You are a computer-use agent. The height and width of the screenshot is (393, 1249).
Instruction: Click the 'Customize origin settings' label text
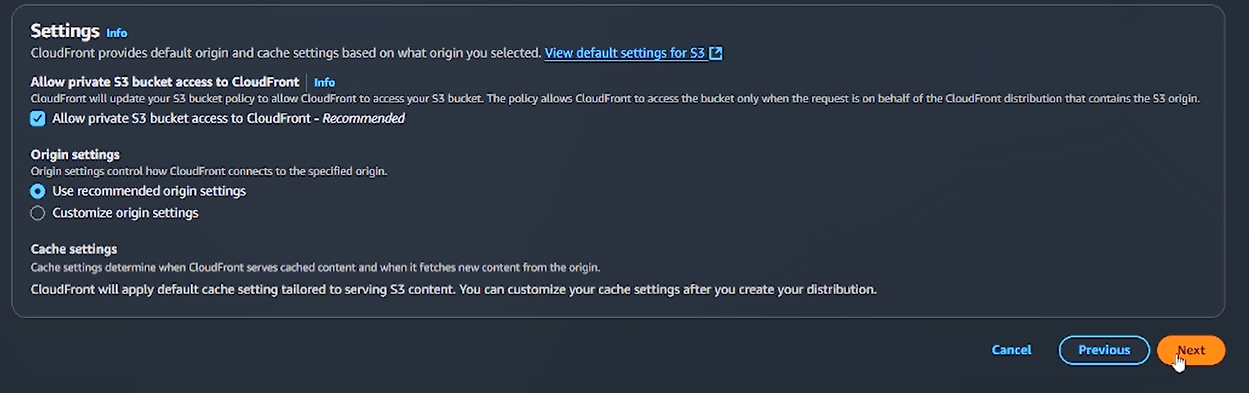pos(125,213)
